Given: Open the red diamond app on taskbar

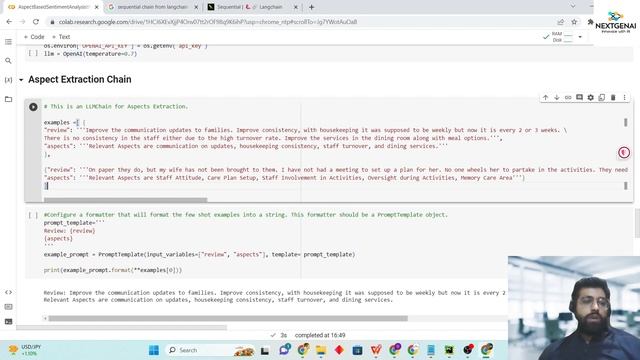Looking at the screenshot, I should 339,350.
